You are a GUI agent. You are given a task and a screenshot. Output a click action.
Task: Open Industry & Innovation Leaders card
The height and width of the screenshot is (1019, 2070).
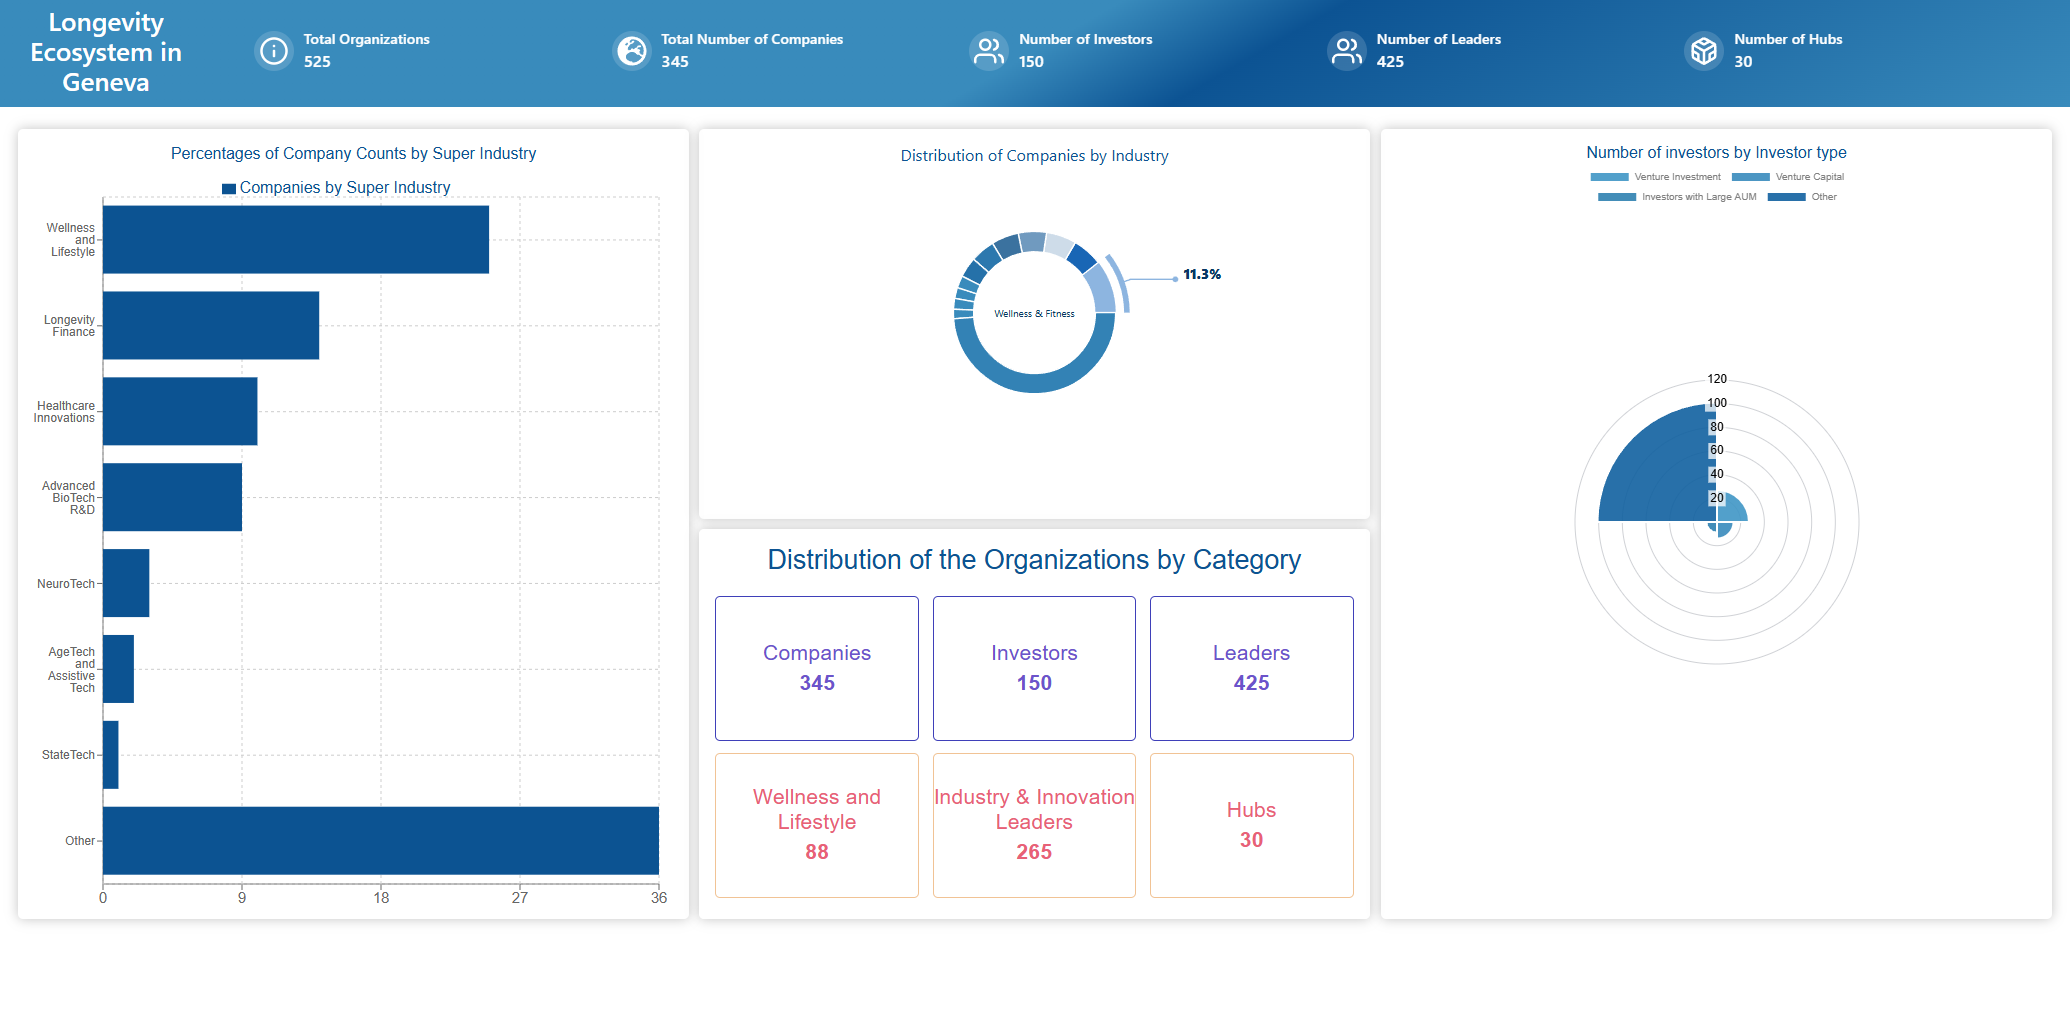point(1034,825)
